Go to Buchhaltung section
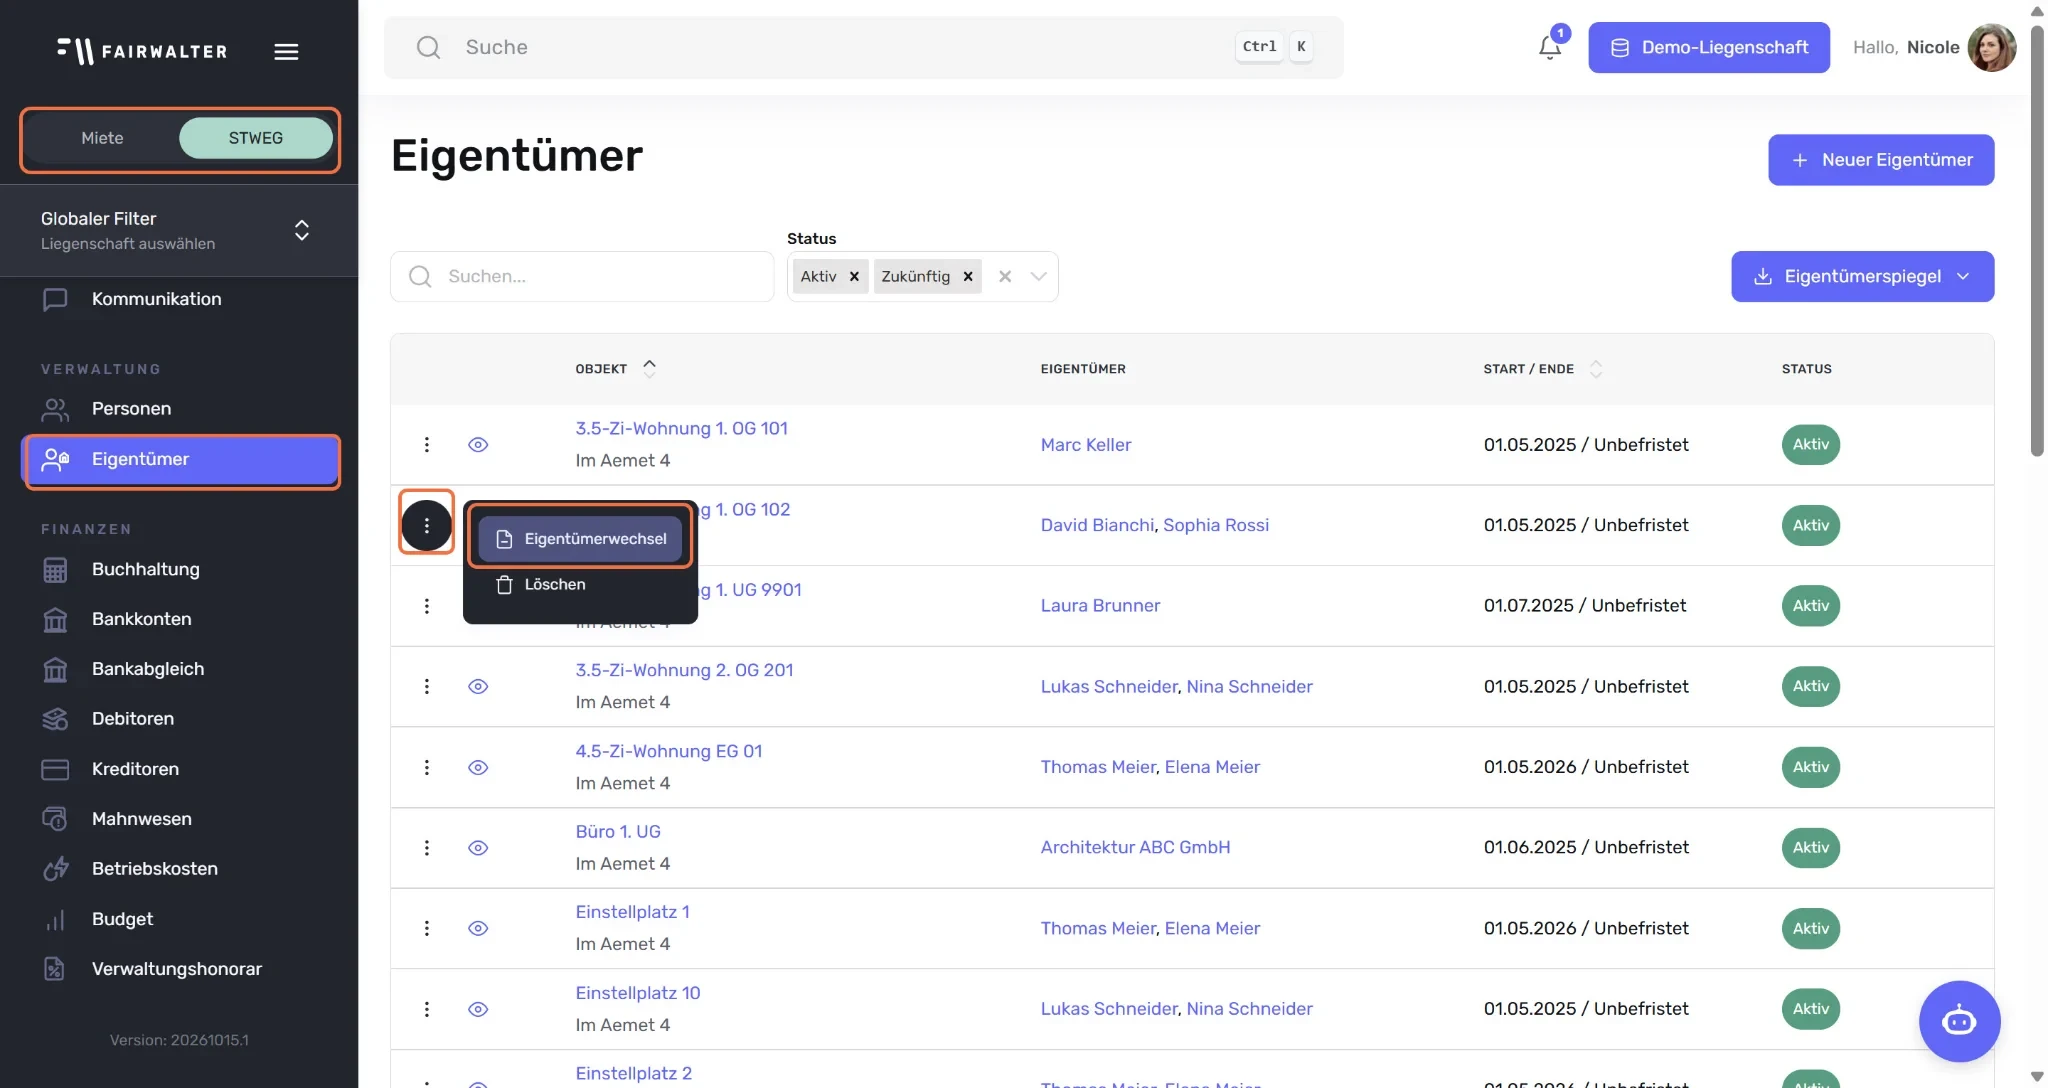2048x1088 pixels. (145, 570)
